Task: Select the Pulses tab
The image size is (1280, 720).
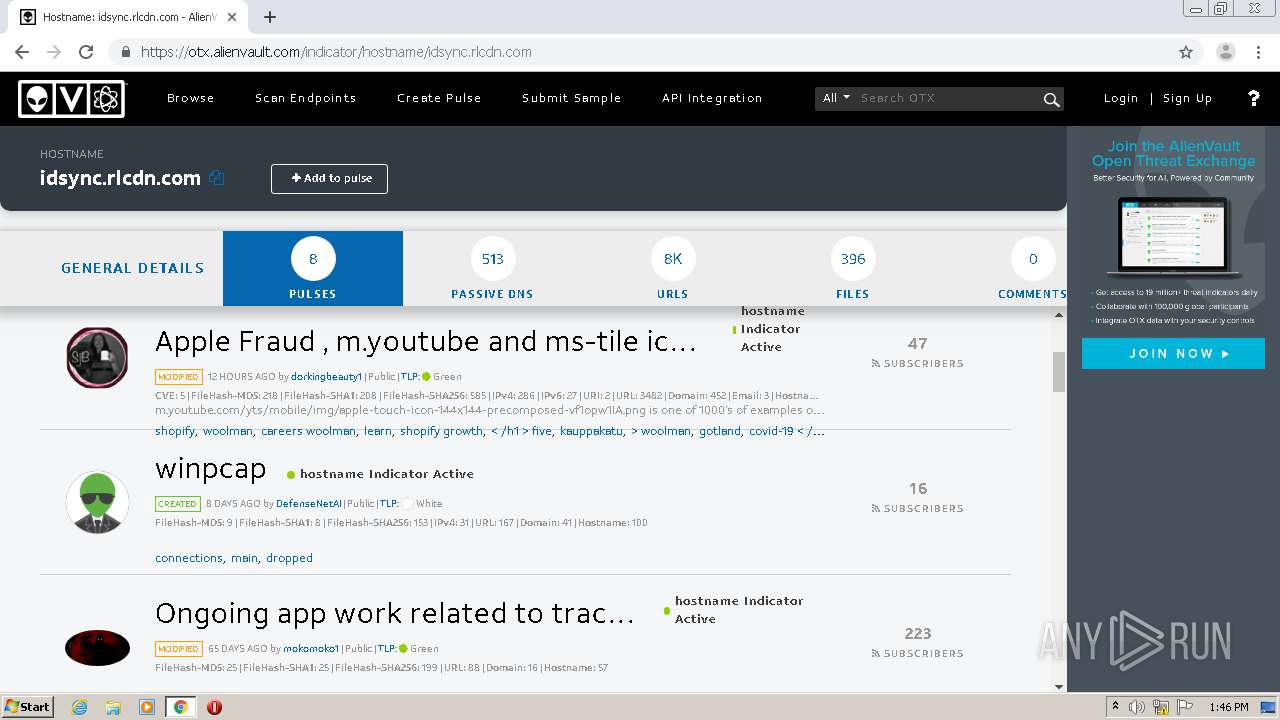Action: pyautogui.click(x=313, y=268)
